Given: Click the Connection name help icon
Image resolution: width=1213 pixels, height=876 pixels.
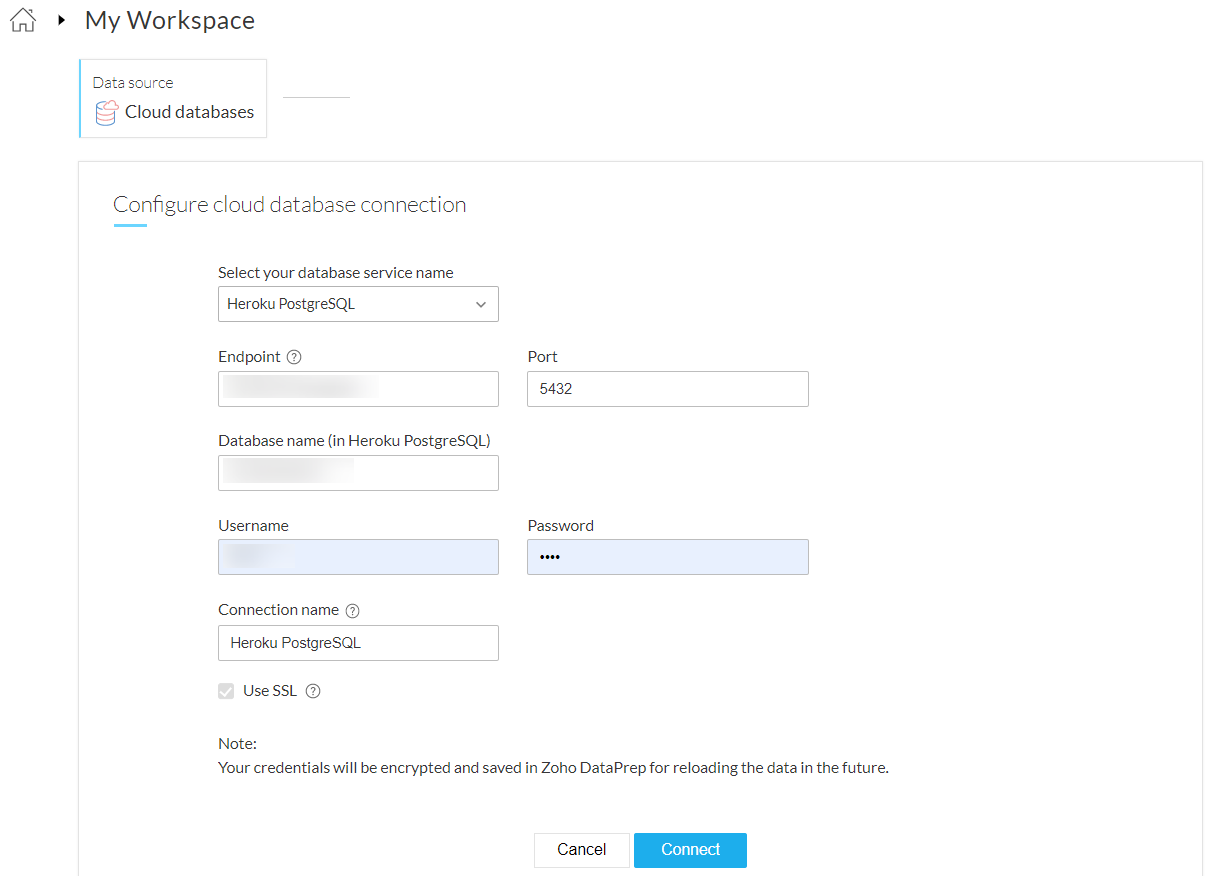Looking at the screenshot, I should pyautogui.click(x=352, y=610).
